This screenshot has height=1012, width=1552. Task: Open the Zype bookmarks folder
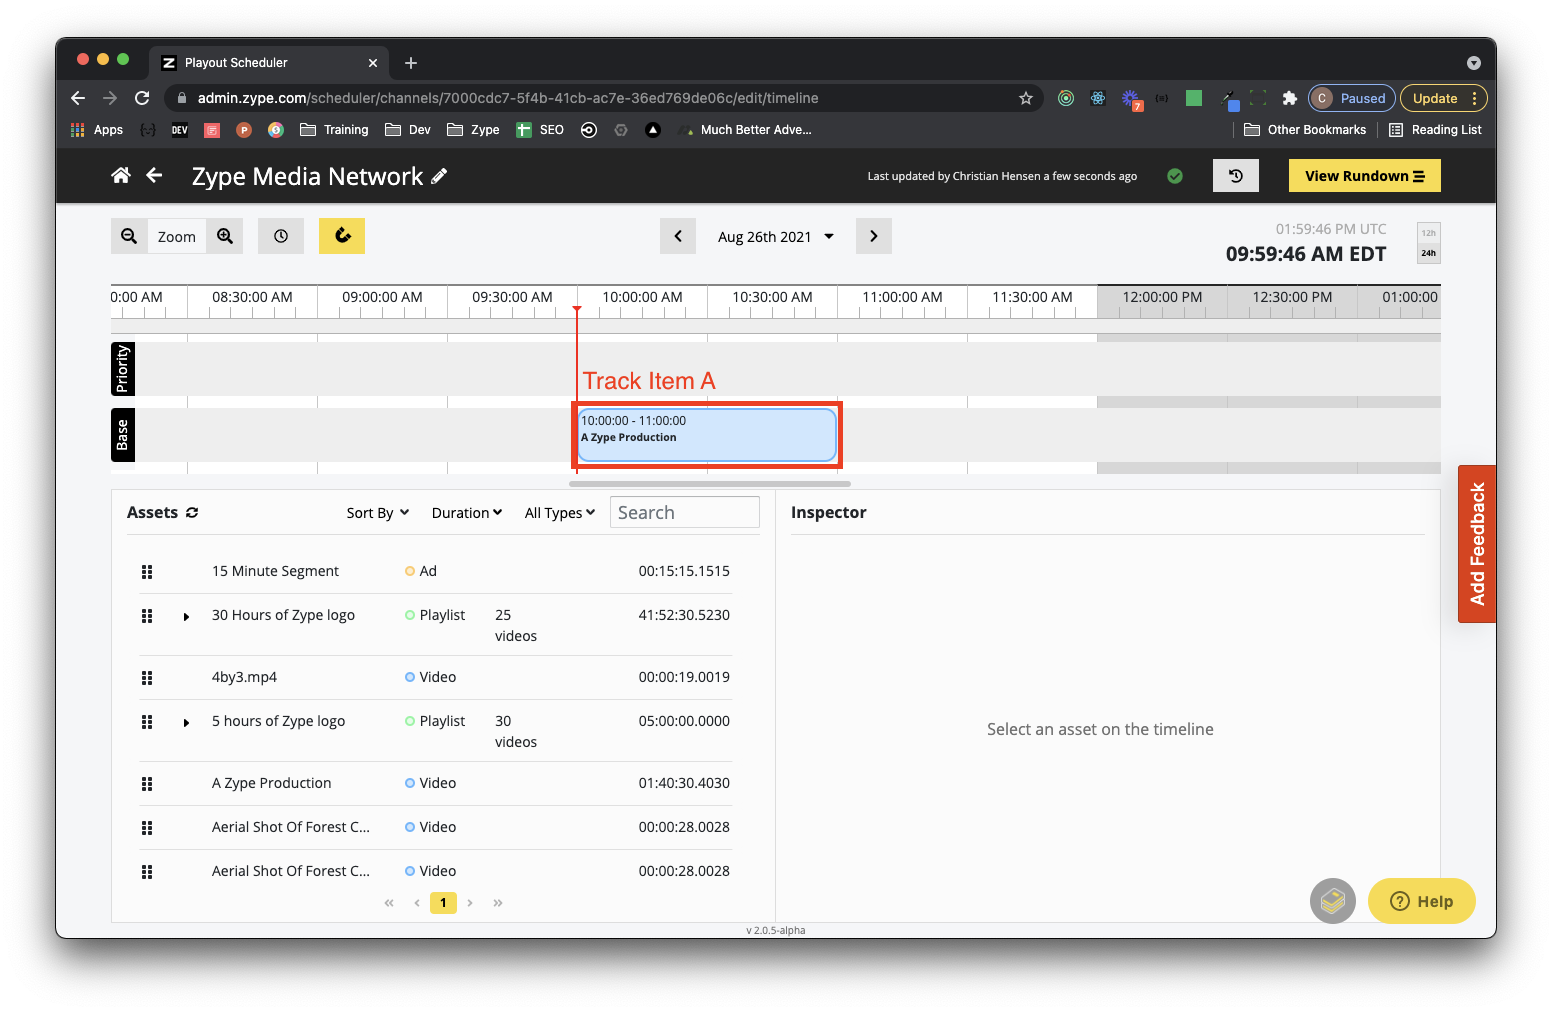pyautogui.click(x=473, y=130)
